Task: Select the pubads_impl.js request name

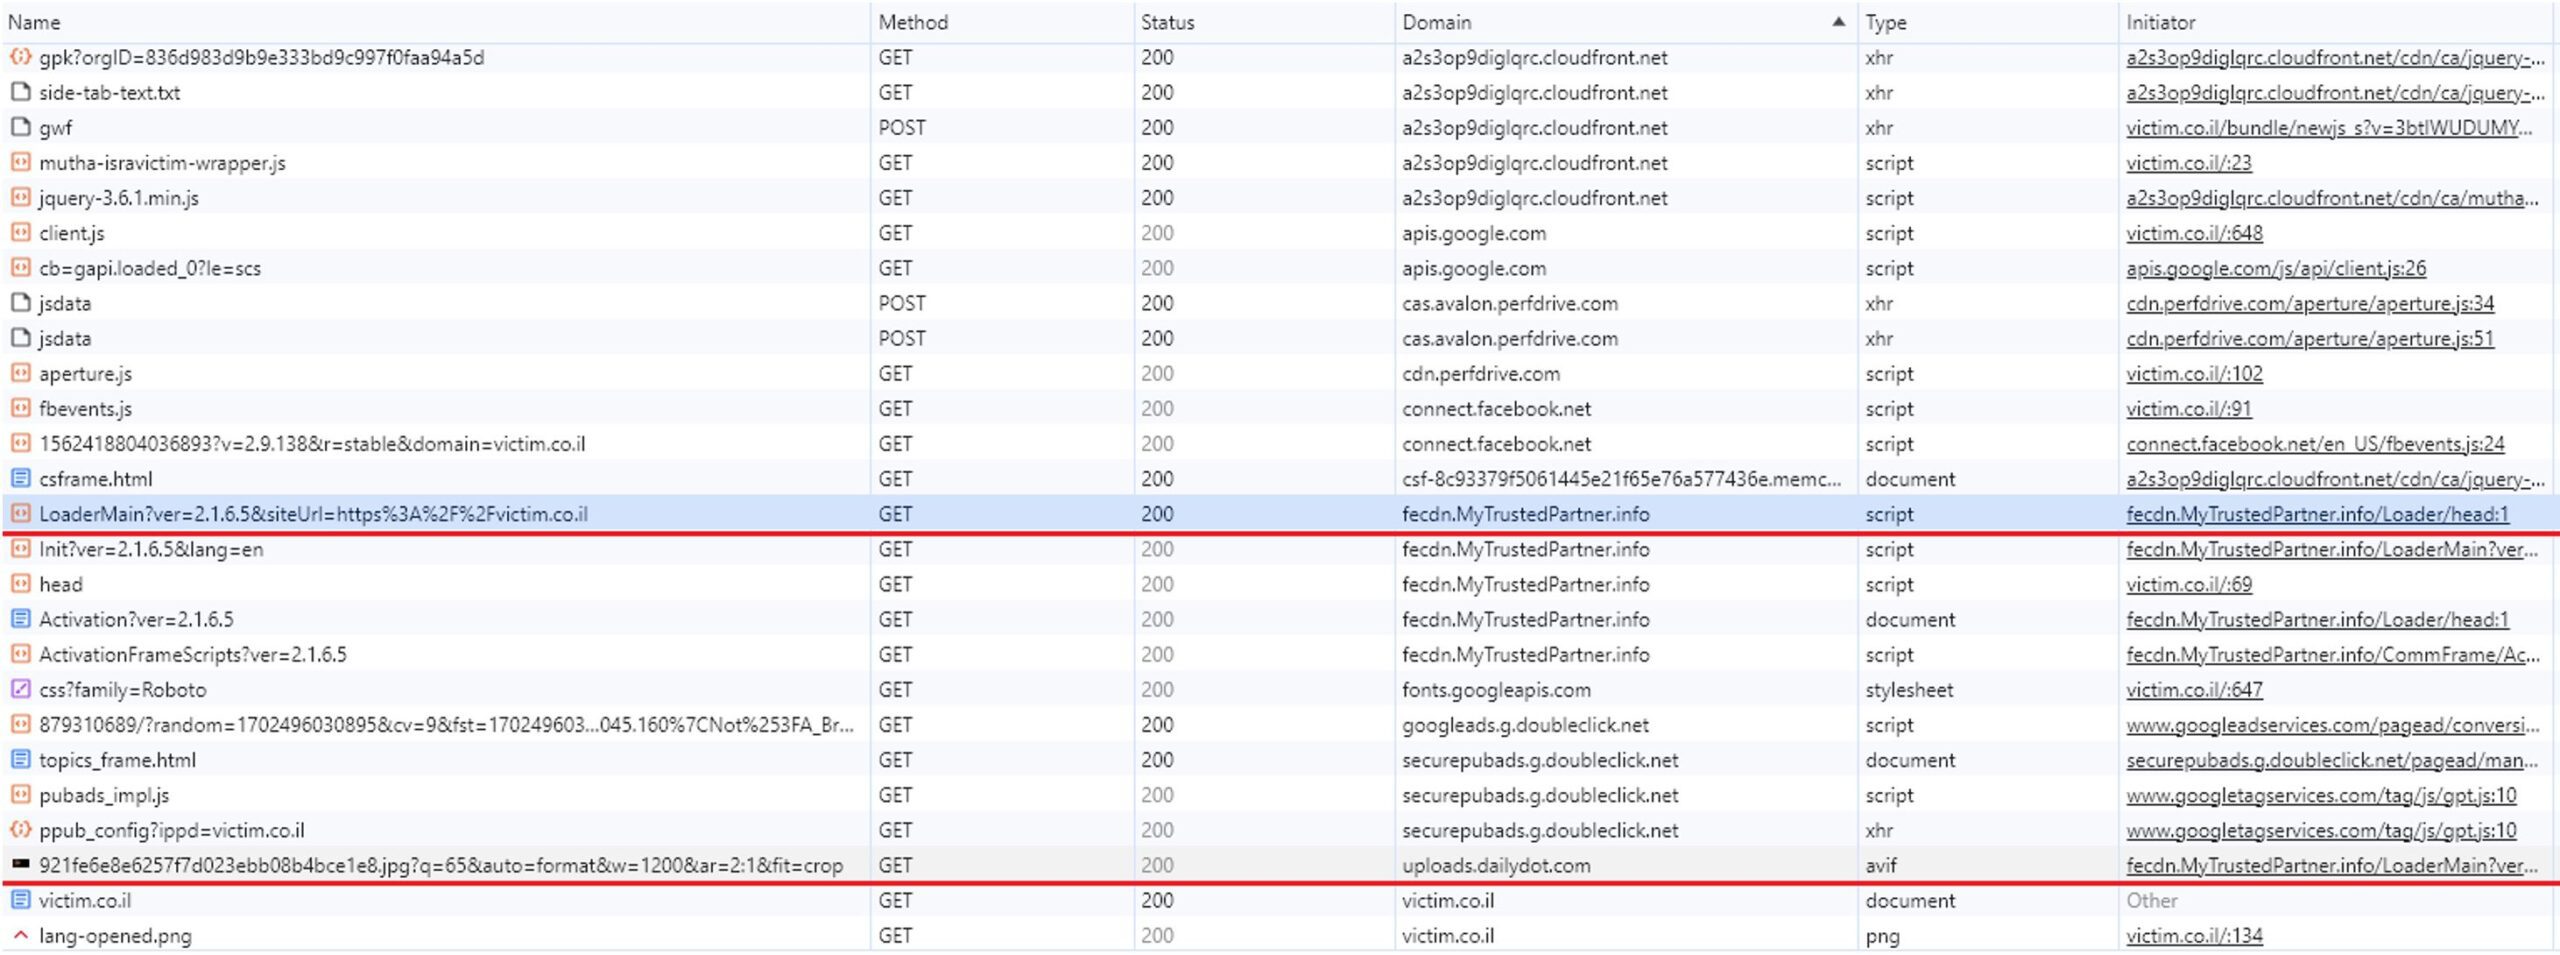Action: click(x=104, y=794)
